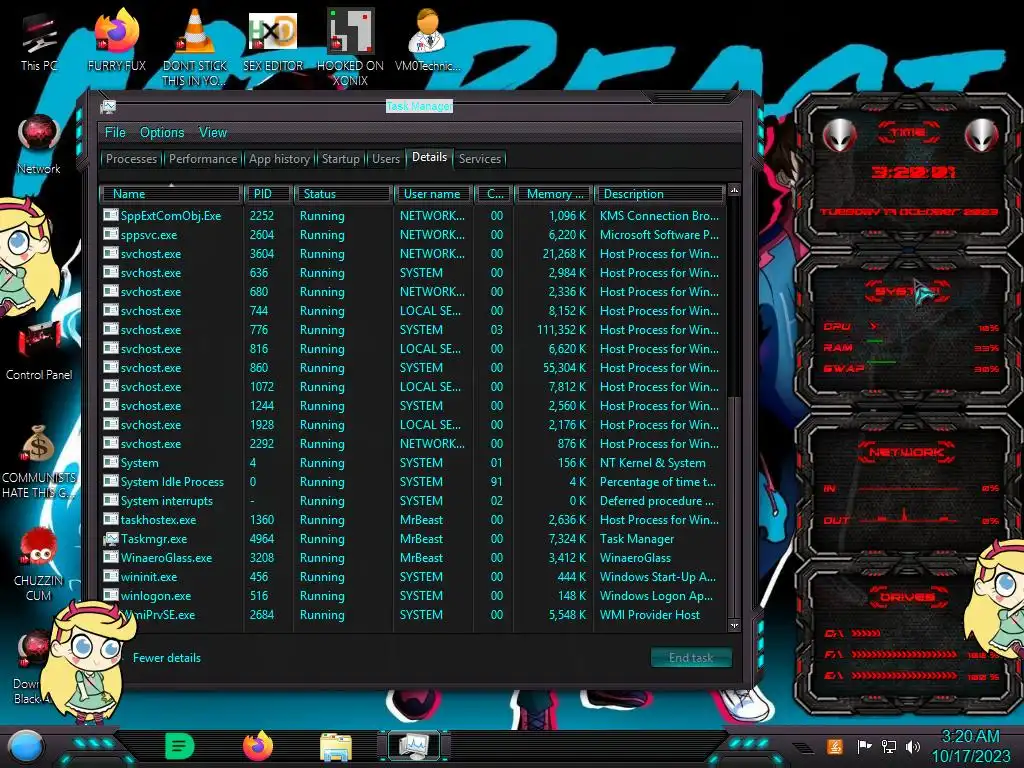Select the sppsvc.exe process row

412,234
